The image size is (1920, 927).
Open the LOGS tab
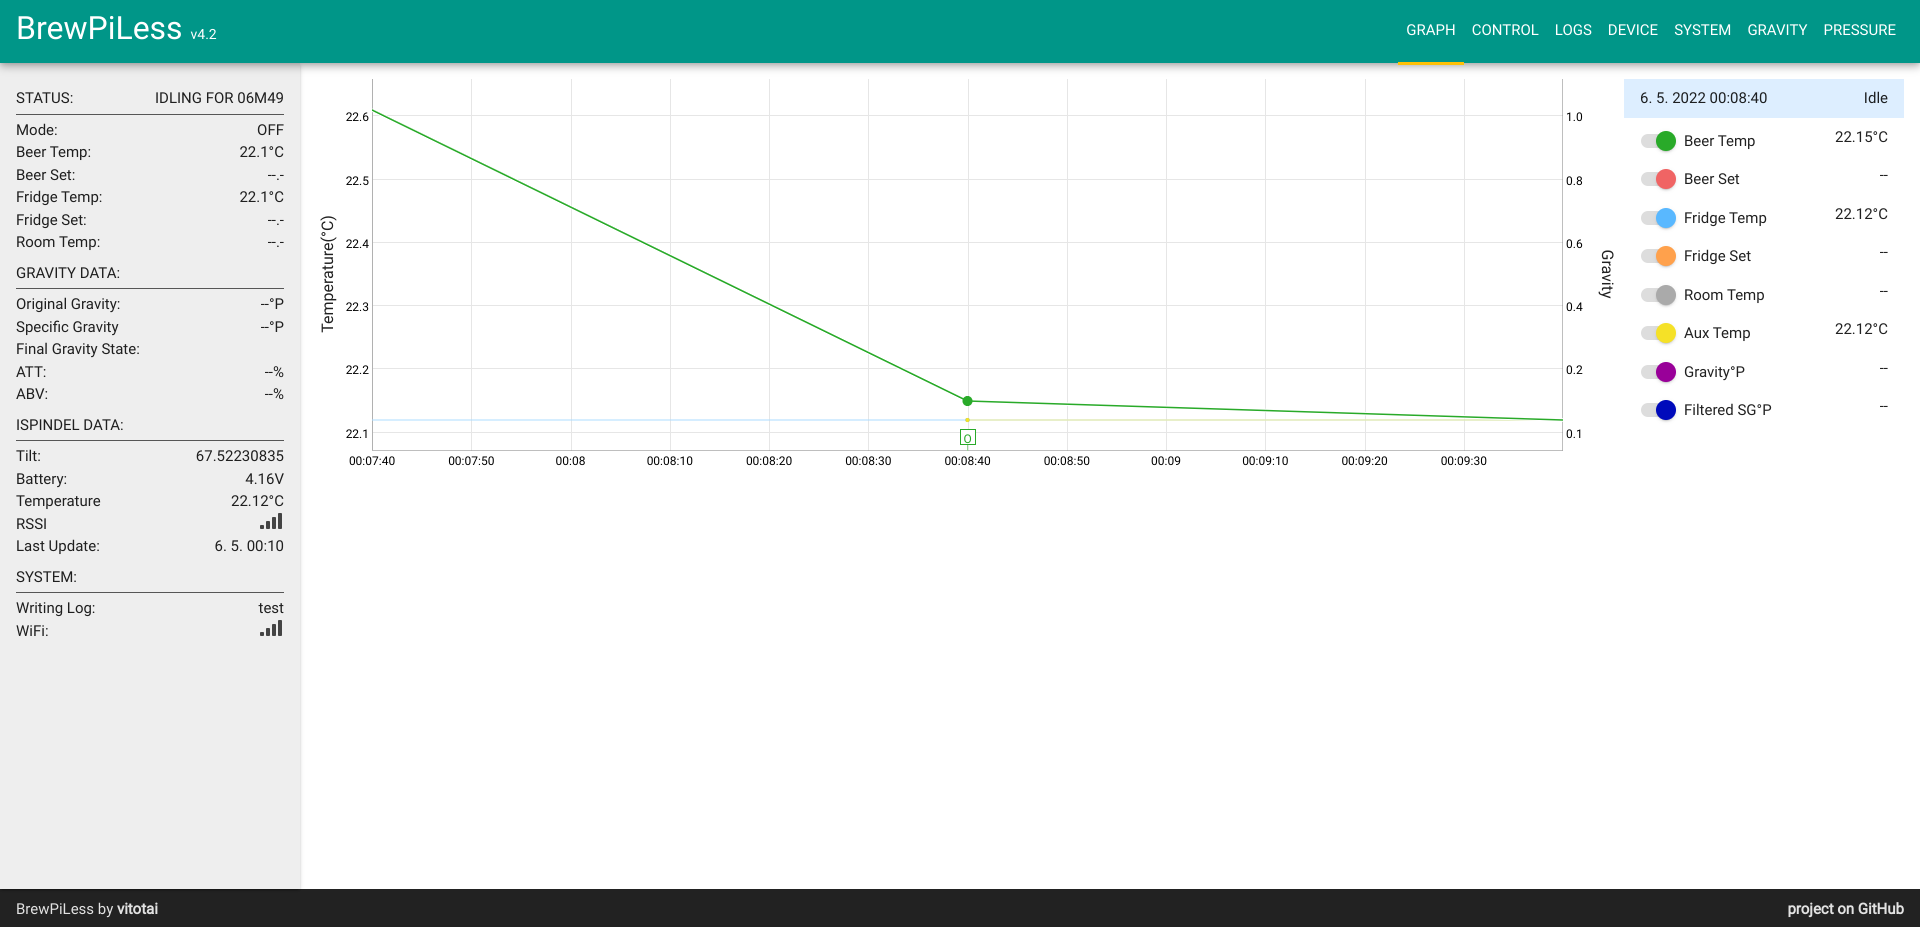[x=1573, y=30]
